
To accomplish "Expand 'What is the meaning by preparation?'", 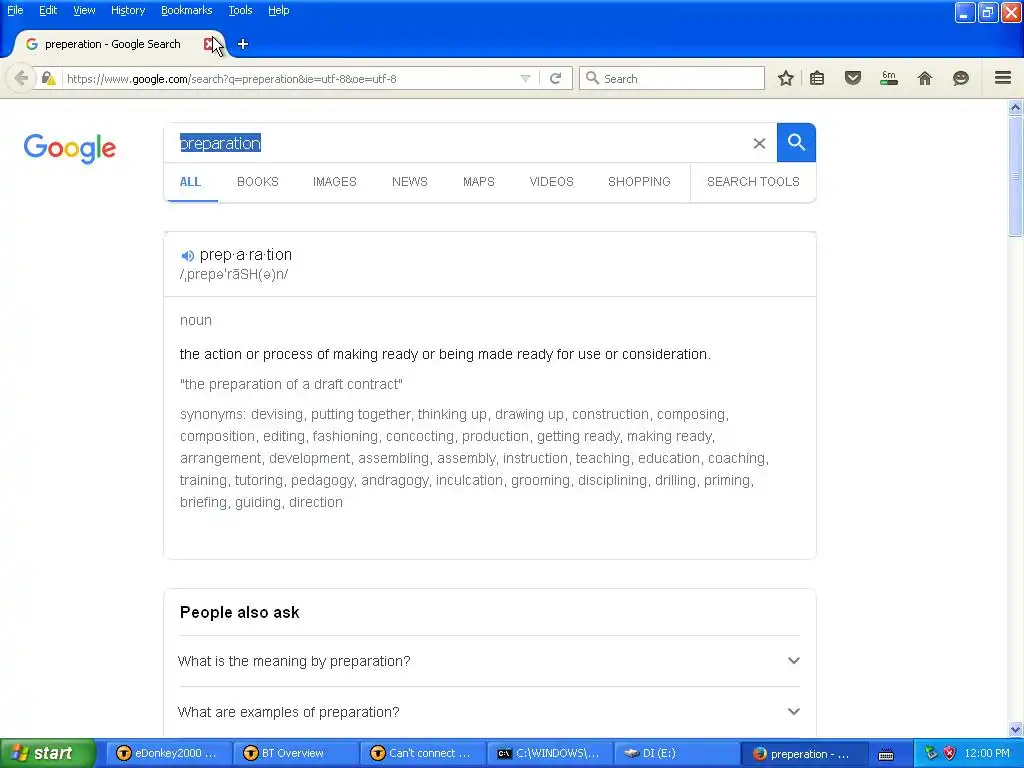I will [489, 661].
